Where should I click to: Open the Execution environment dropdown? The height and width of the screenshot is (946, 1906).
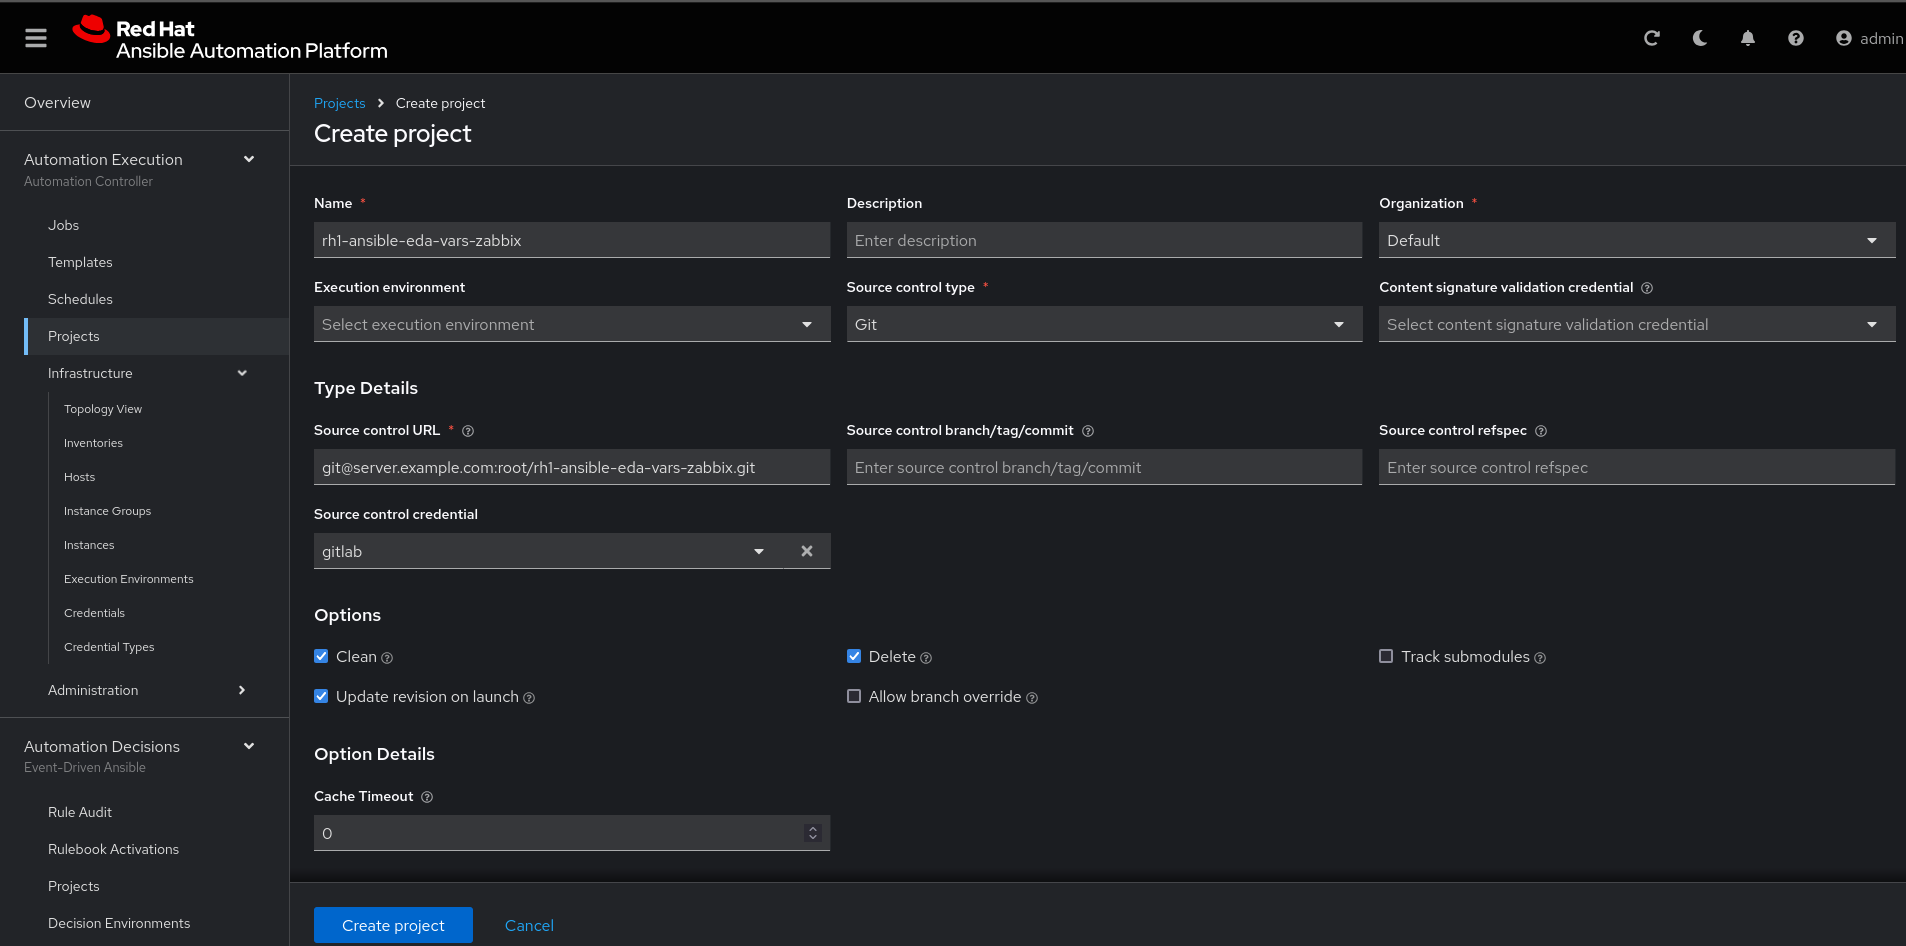pyautogui.click(x=572, y=324)
